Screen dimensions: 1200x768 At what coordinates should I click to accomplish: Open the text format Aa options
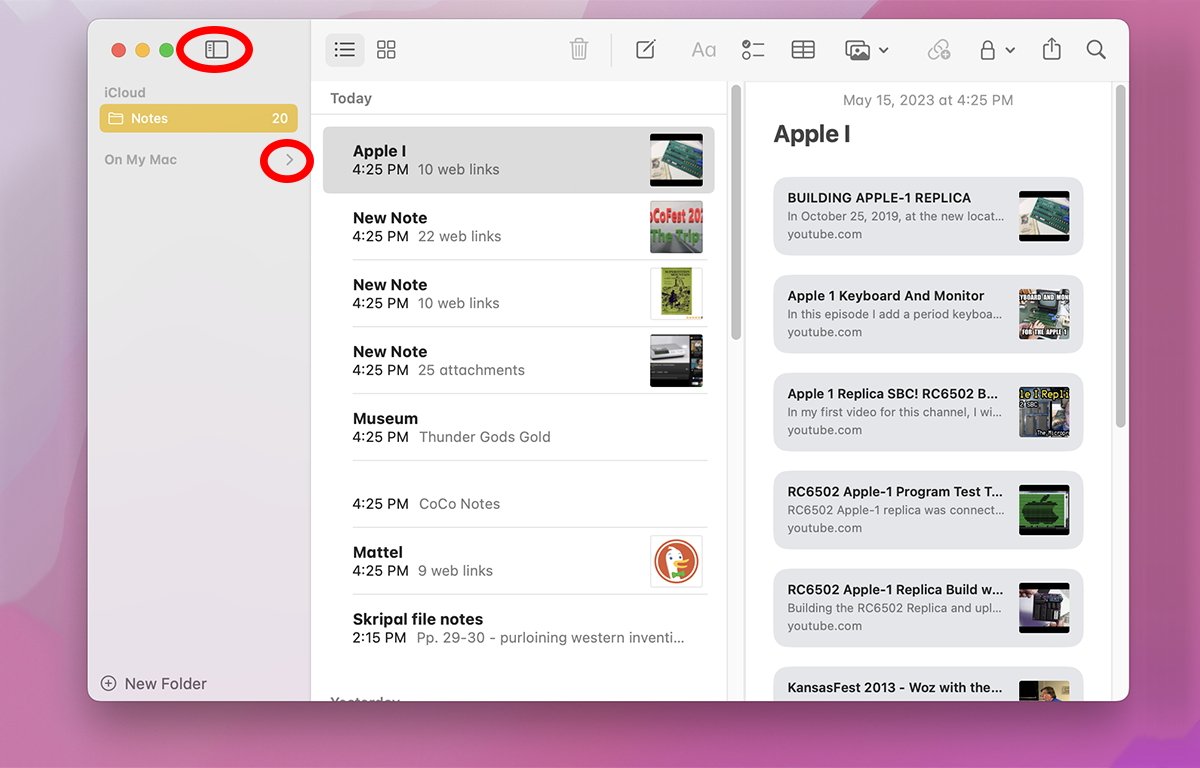point(703,49)
